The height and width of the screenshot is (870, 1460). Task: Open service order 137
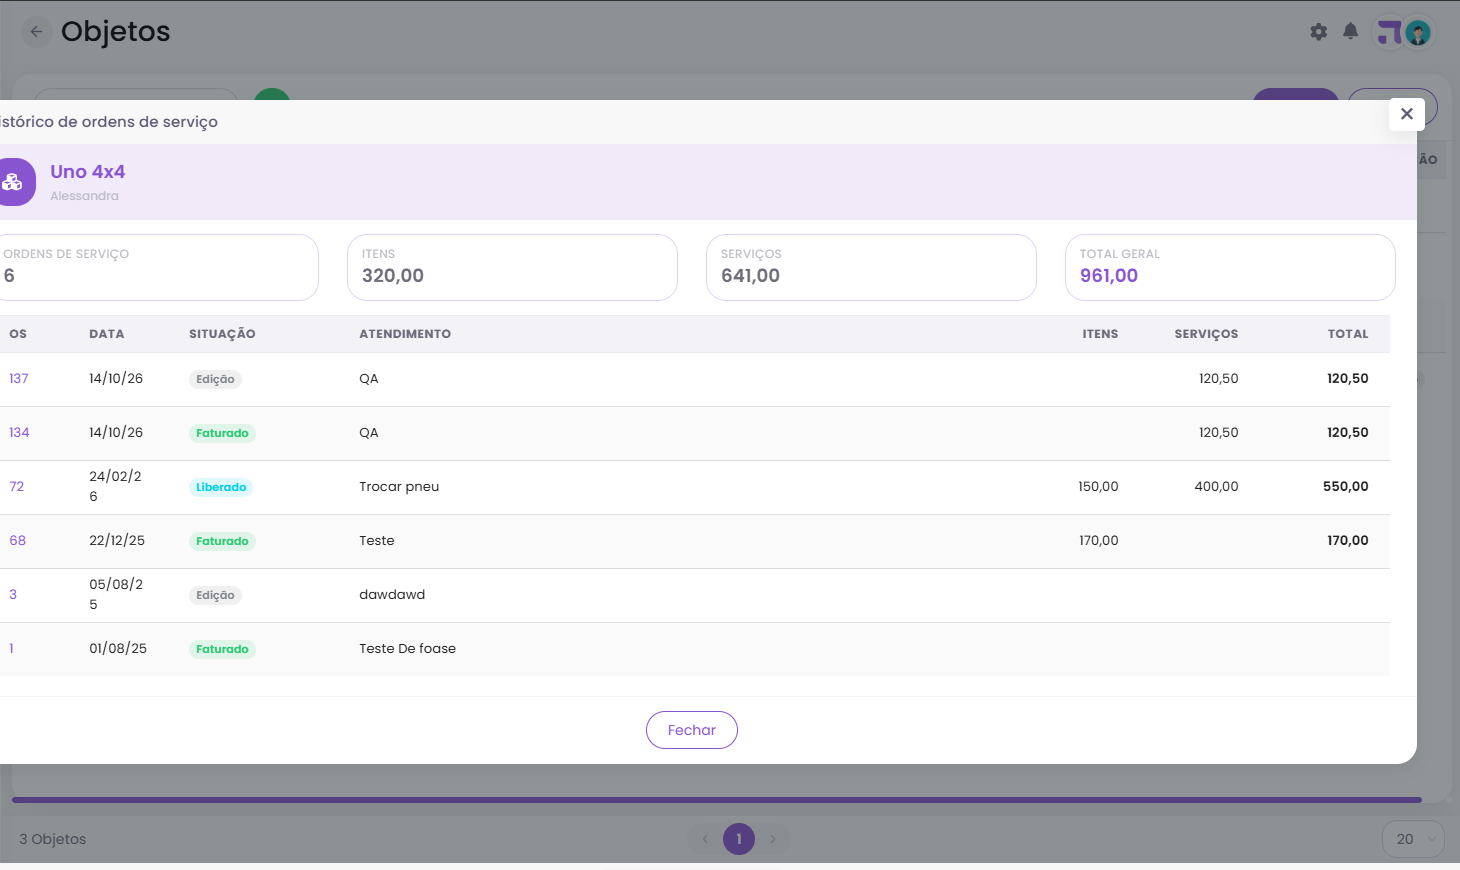pyautogui.click(x=19, y=379)
